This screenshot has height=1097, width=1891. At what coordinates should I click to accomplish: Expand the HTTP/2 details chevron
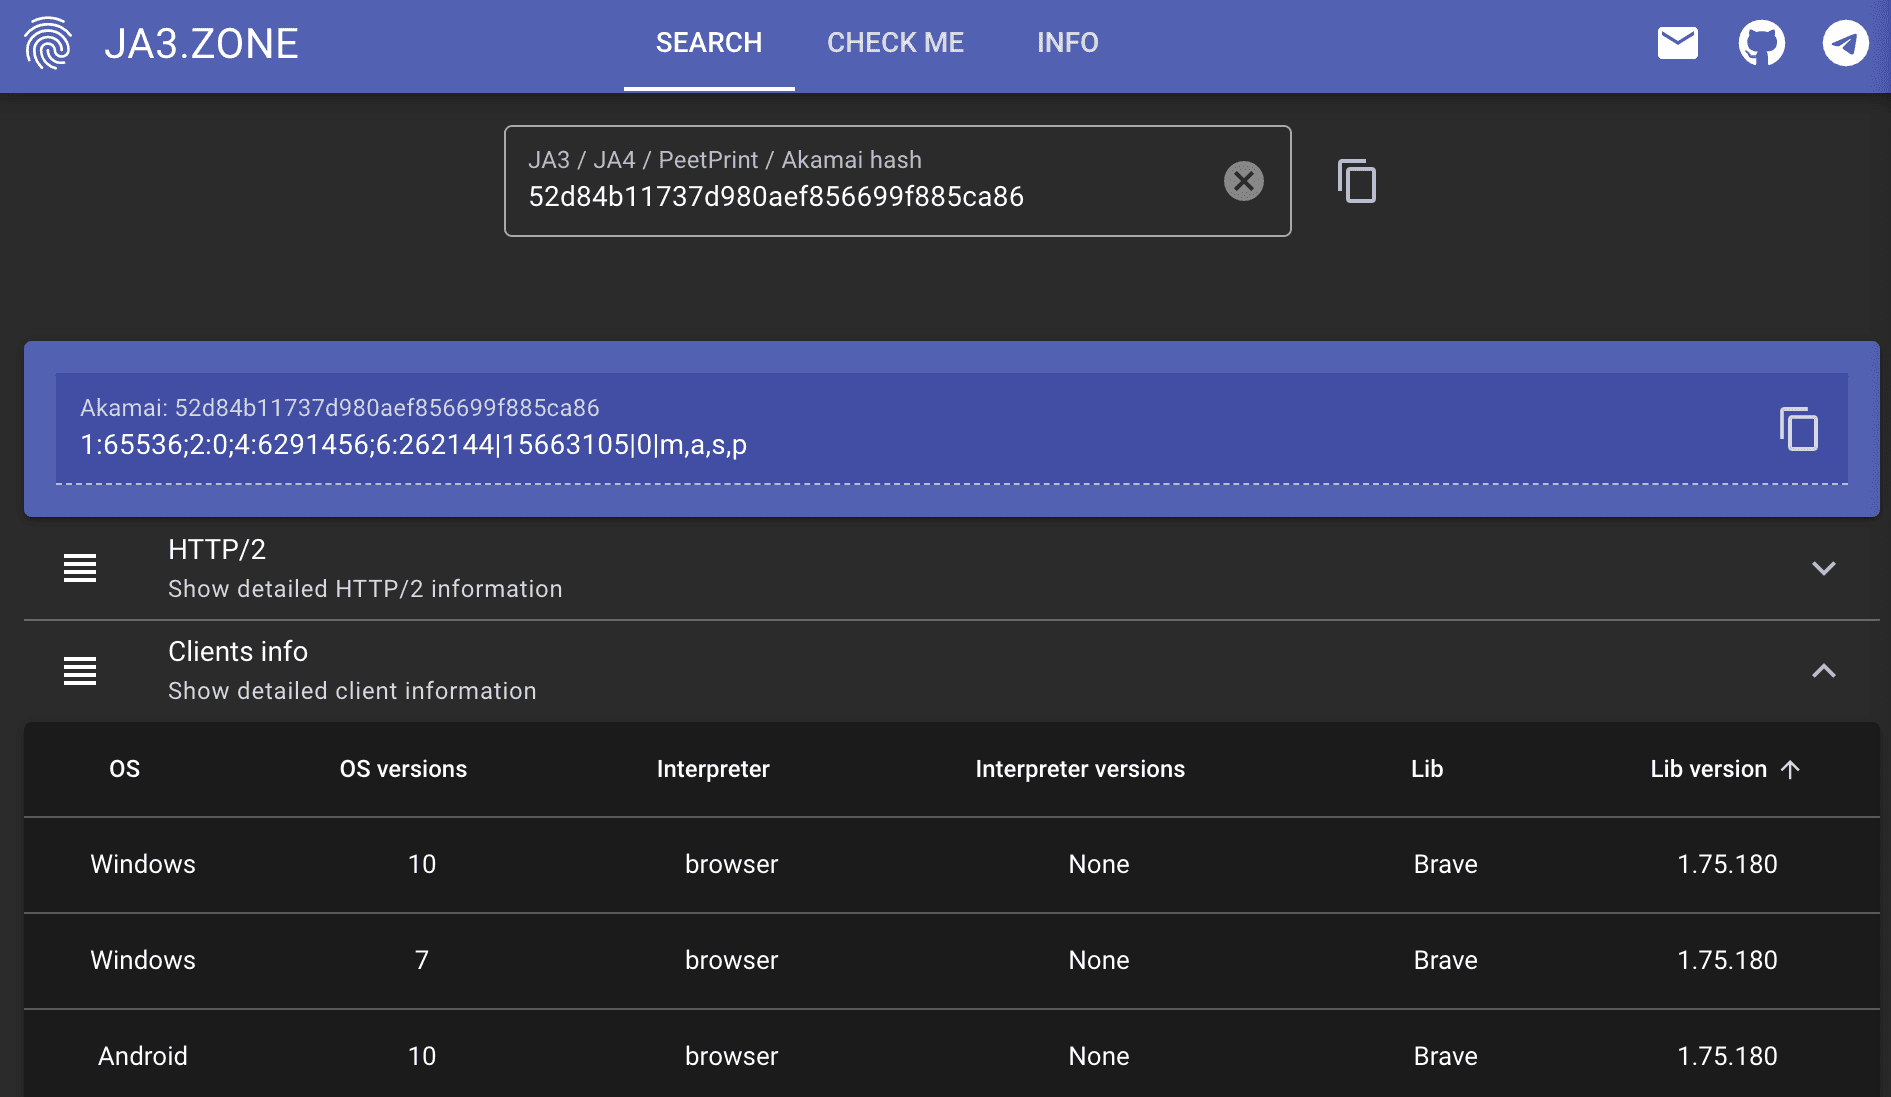1823,568
